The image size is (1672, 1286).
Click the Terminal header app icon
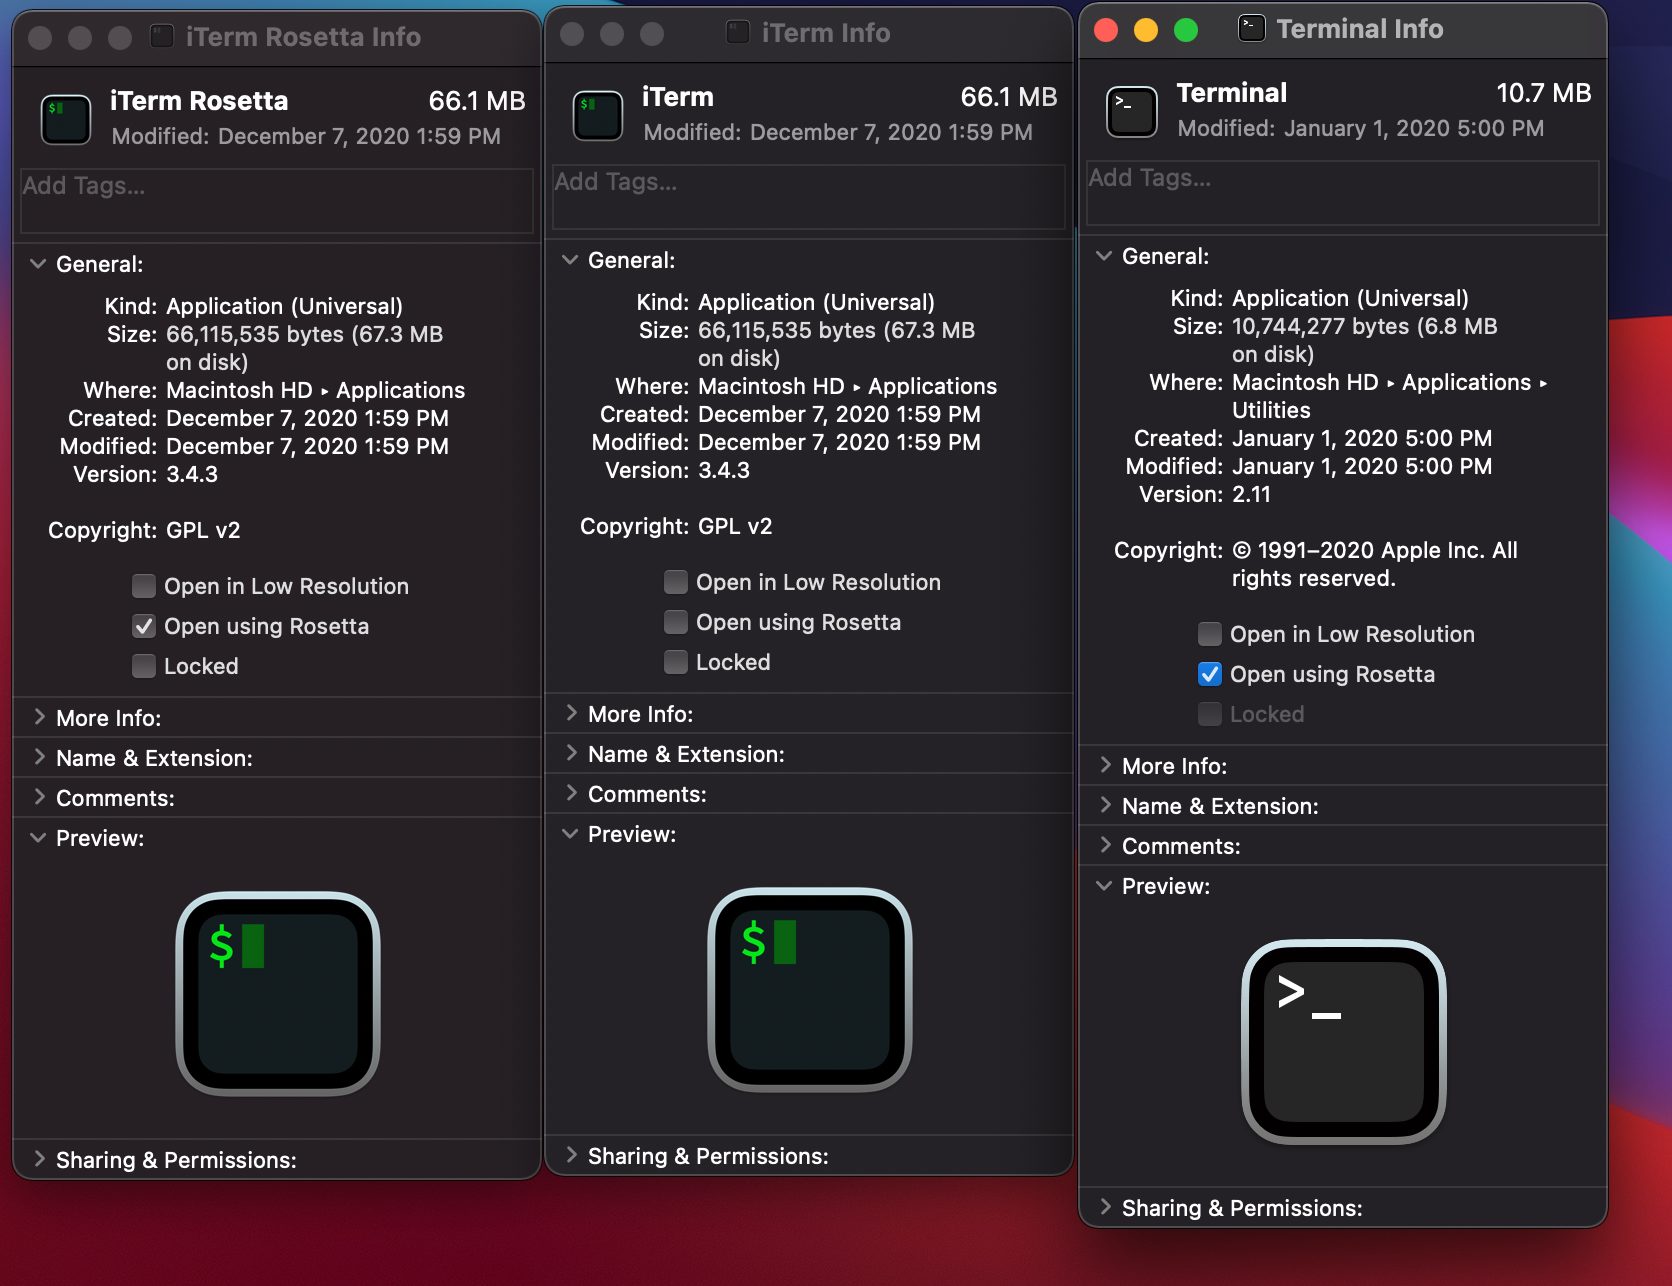1132,110
